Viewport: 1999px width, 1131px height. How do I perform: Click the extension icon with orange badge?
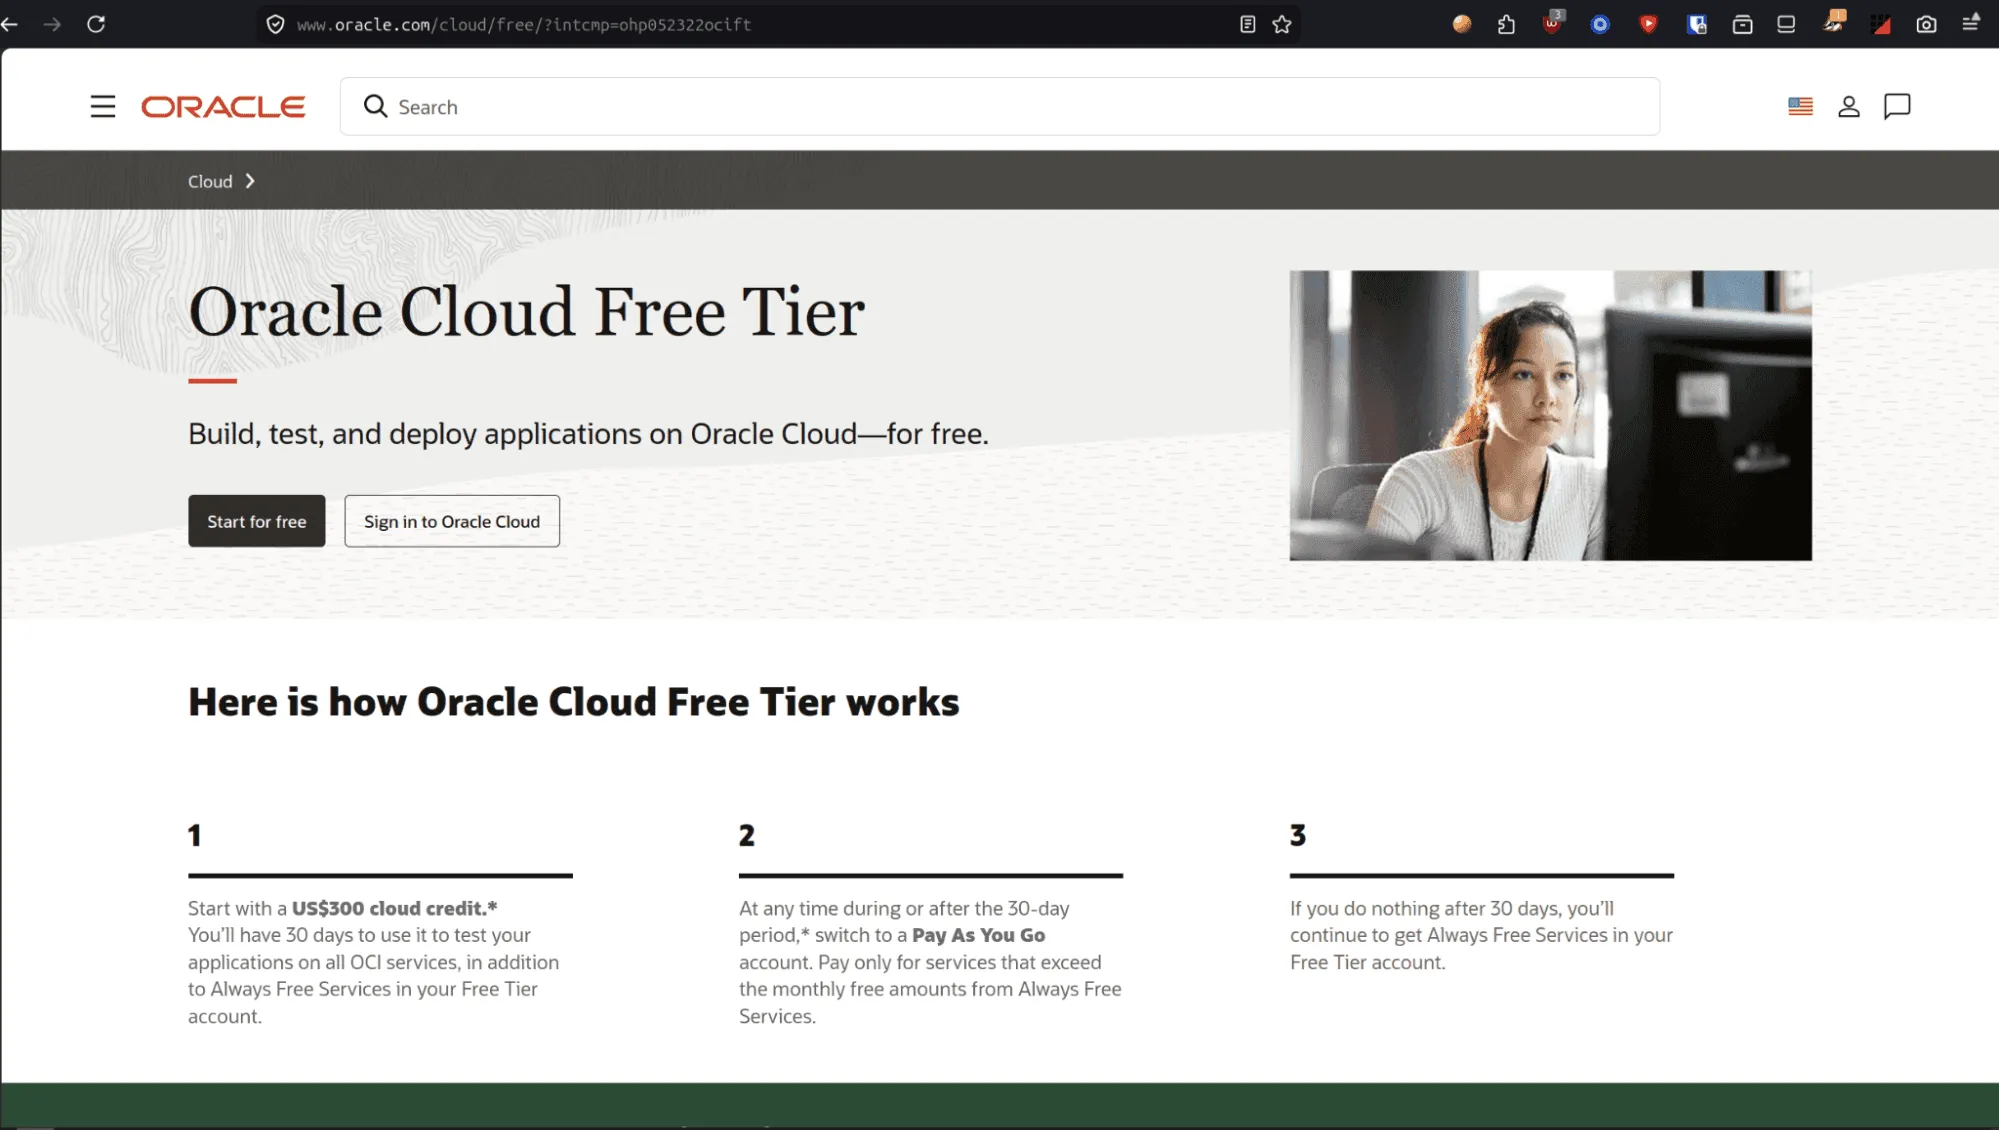point(1834,22)
